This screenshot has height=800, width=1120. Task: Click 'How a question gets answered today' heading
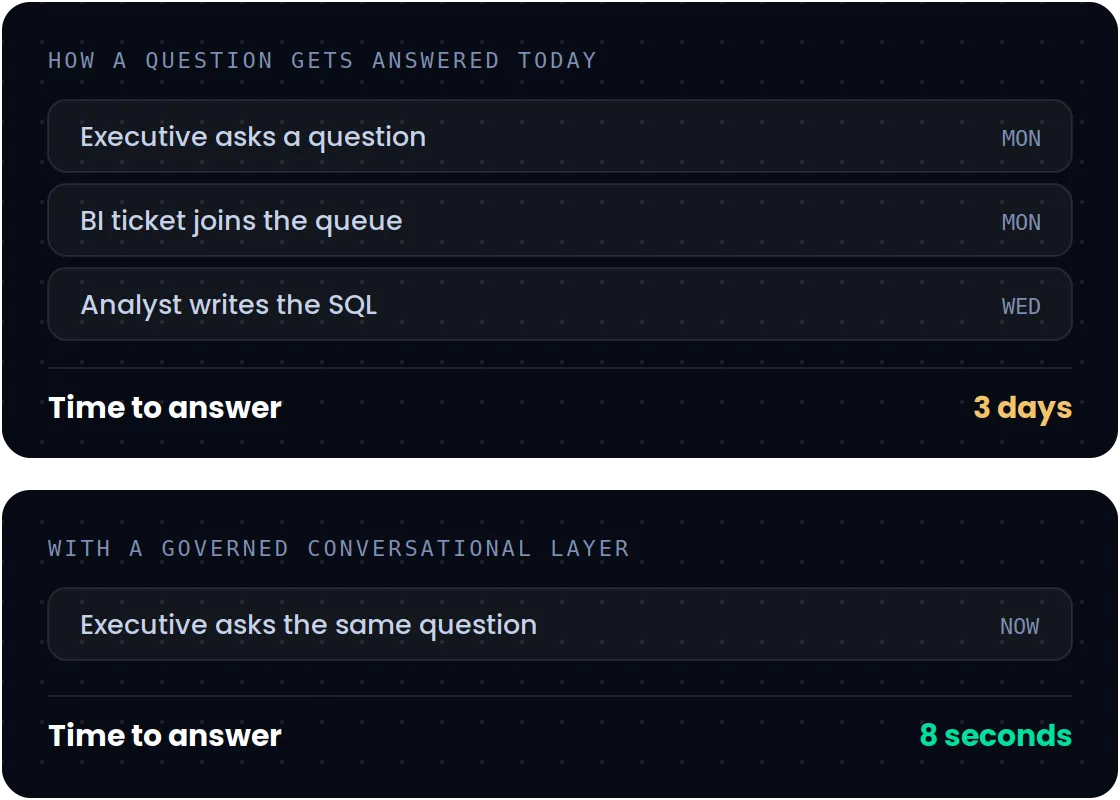click(322, 61)
